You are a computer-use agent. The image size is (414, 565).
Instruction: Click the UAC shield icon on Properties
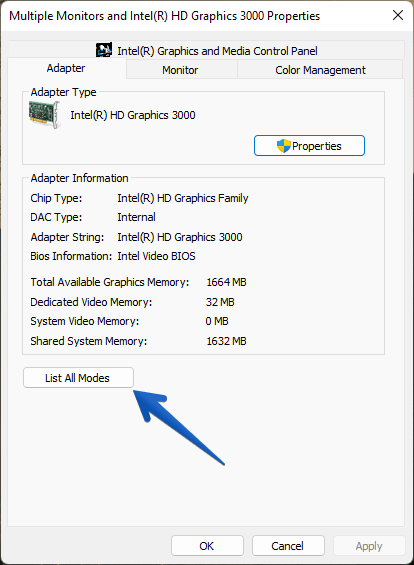point(284,146)
